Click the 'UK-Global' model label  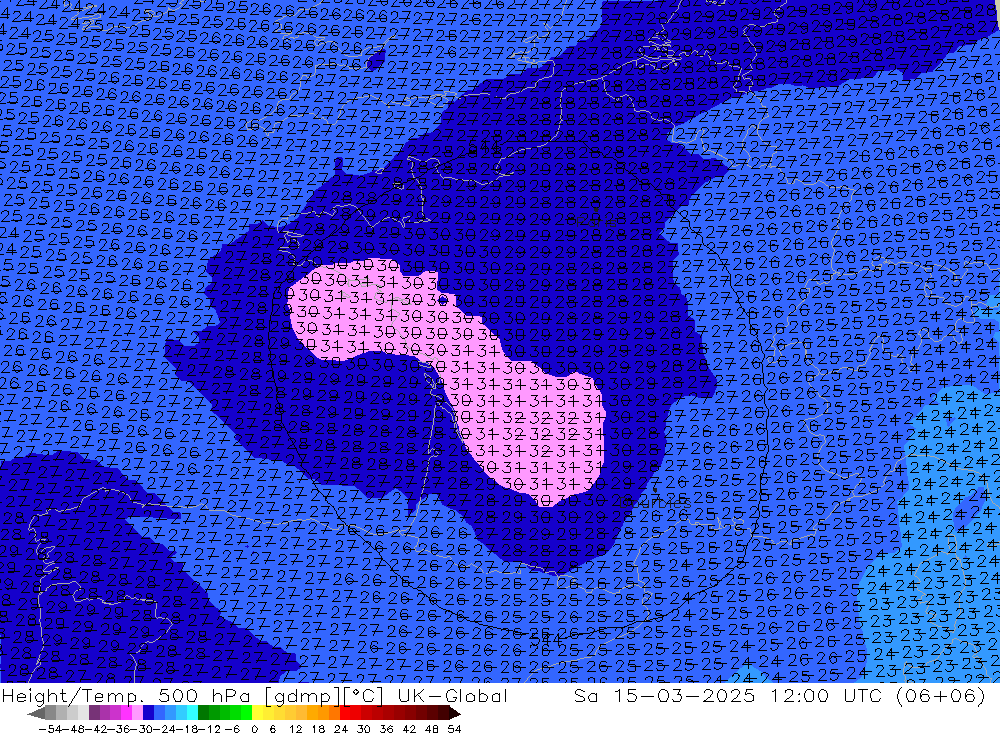tap(452, 695)
